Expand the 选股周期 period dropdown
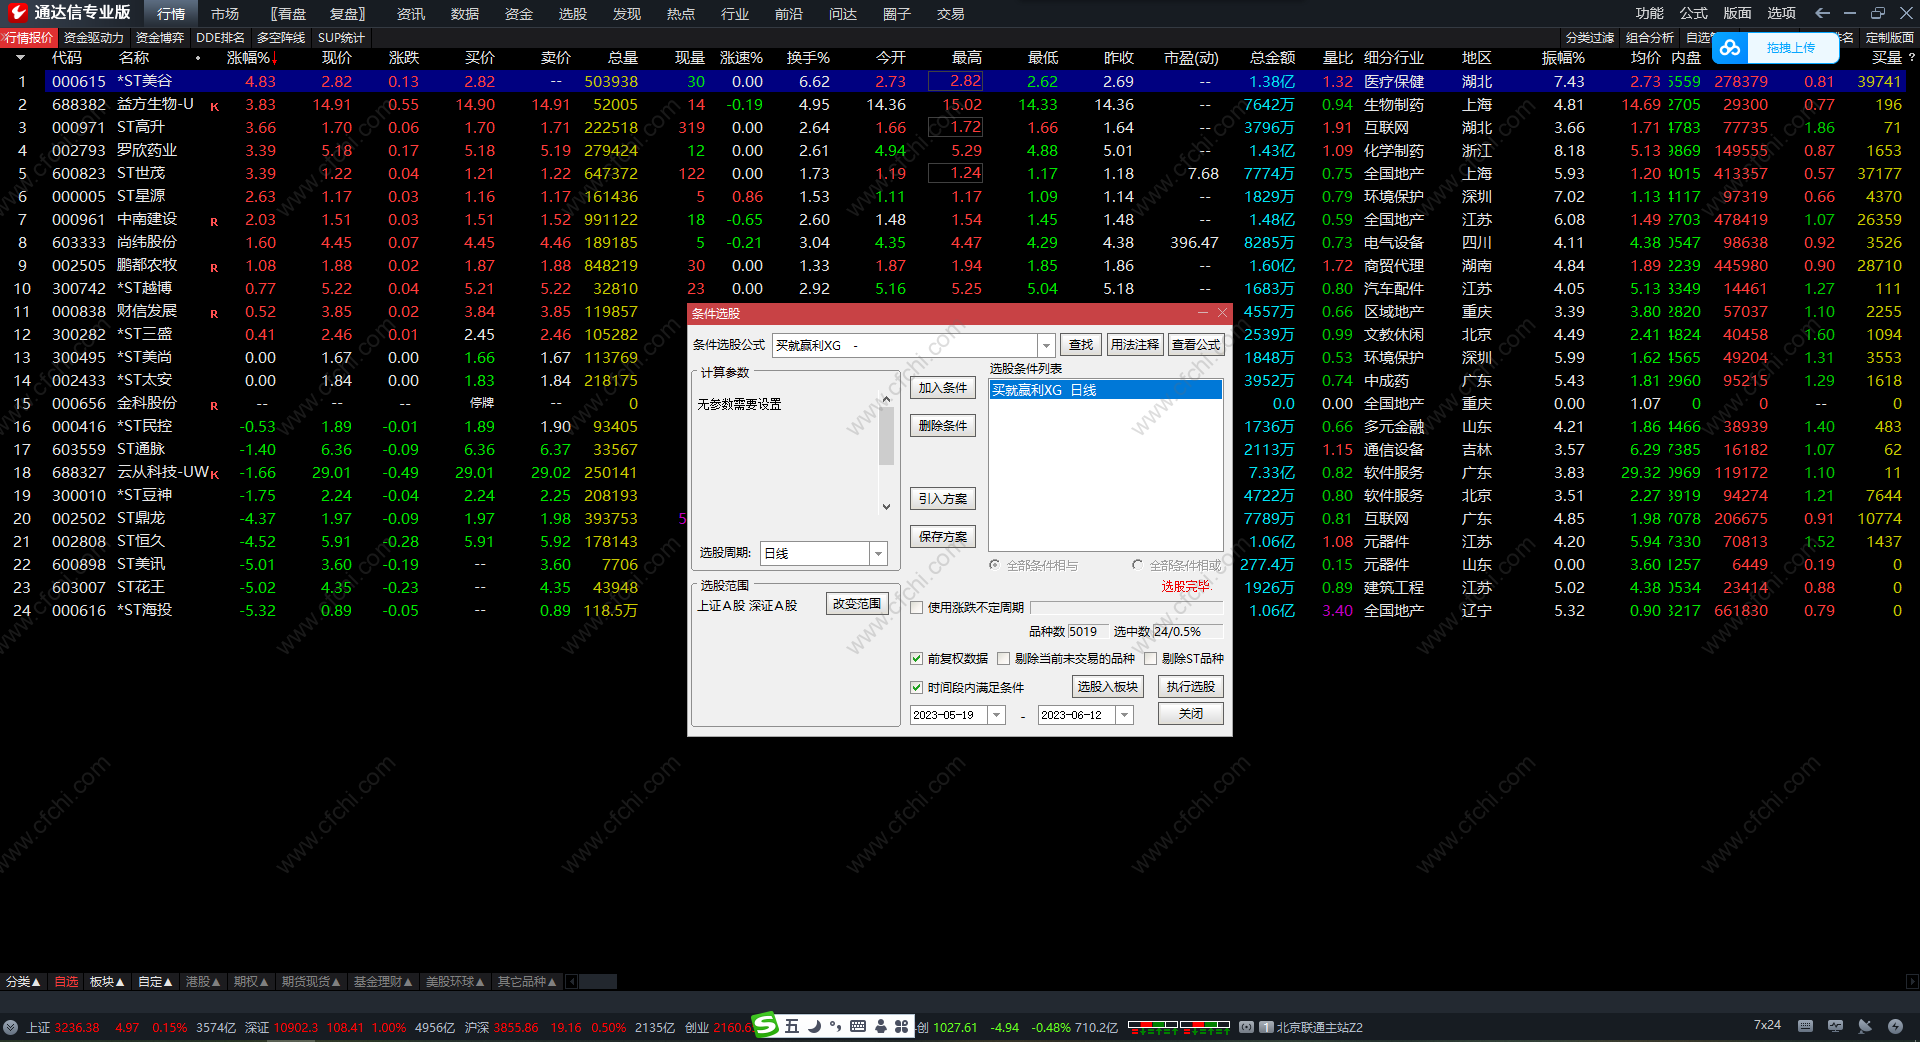The width and height of the screenshot is (1920, 1042). point(878,554)
